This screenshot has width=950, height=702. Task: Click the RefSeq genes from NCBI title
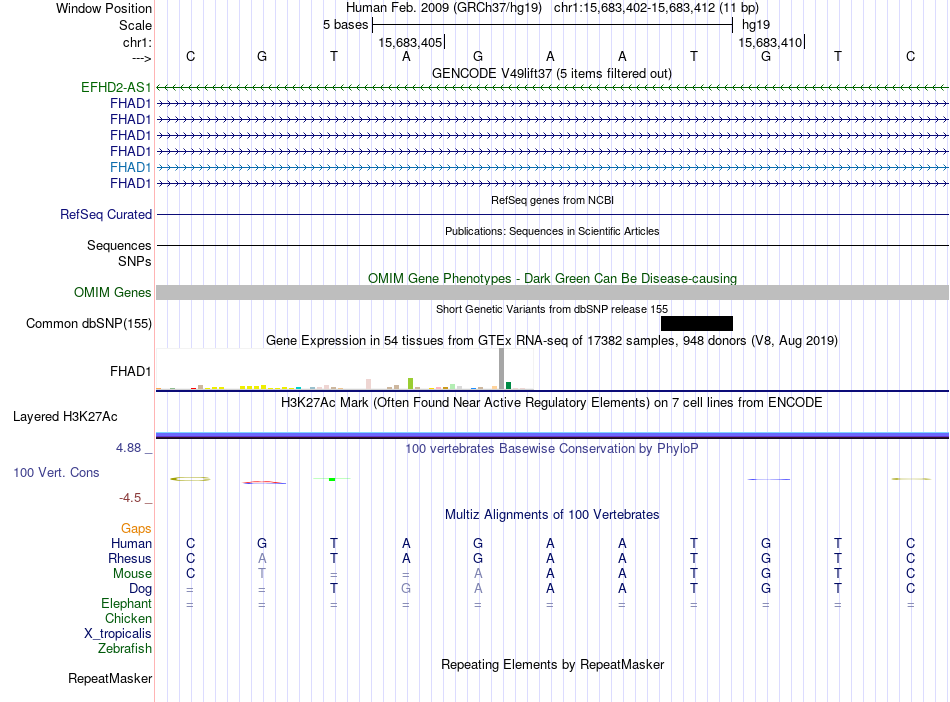553,200
